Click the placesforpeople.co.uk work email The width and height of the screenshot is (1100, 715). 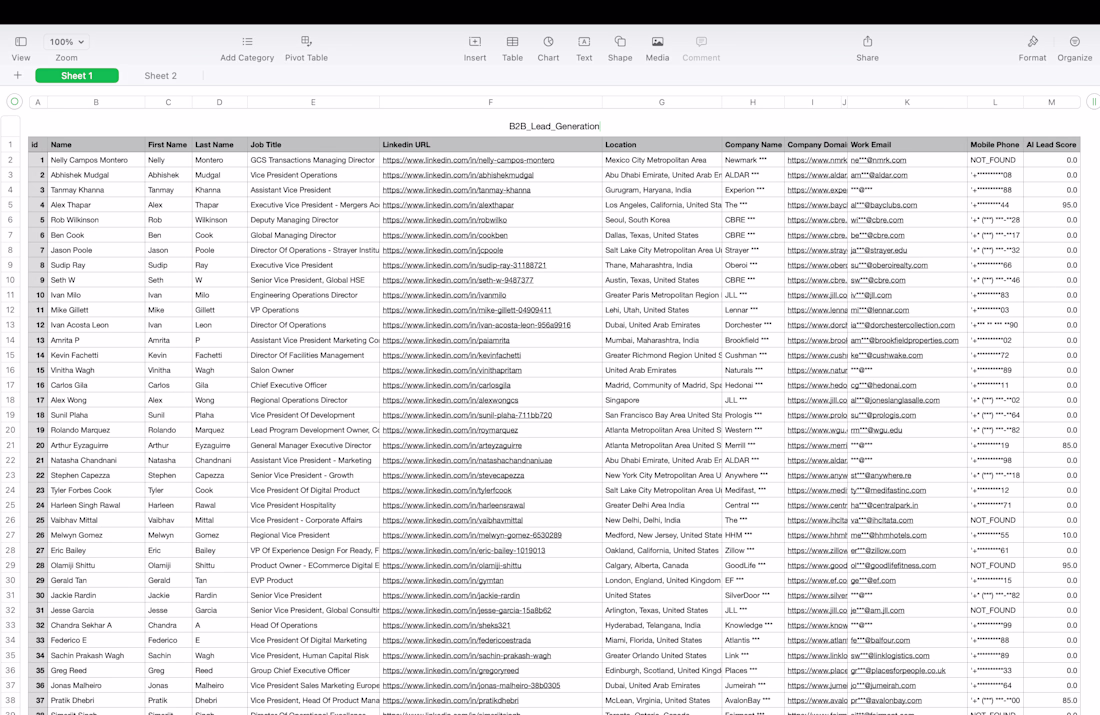point(898,670)
